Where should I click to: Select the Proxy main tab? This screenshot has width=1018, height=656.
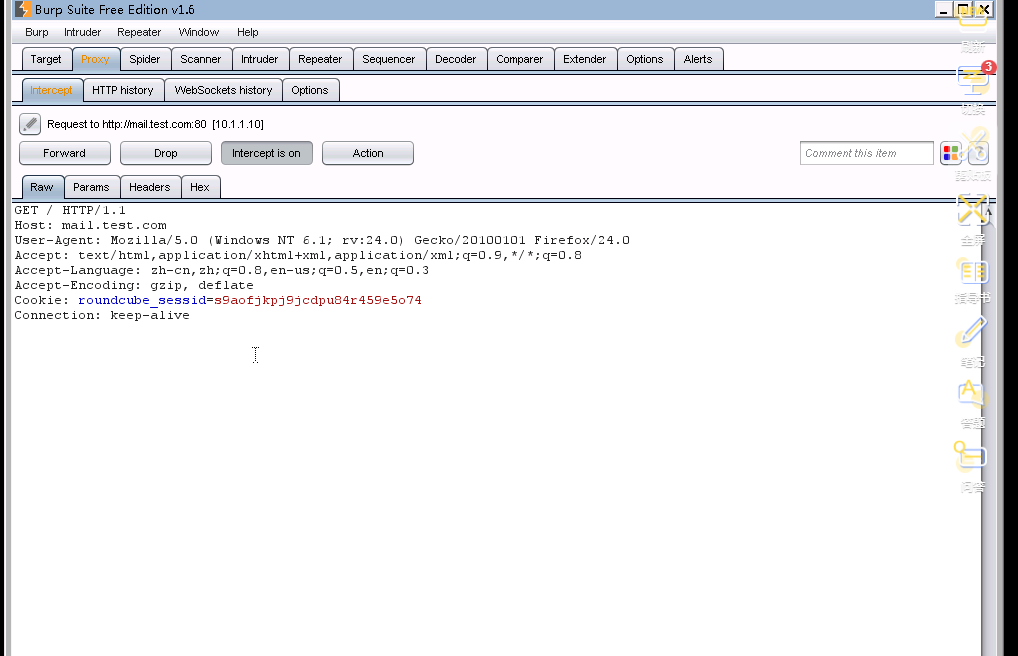pyautogui.click(x=95, y=59)
